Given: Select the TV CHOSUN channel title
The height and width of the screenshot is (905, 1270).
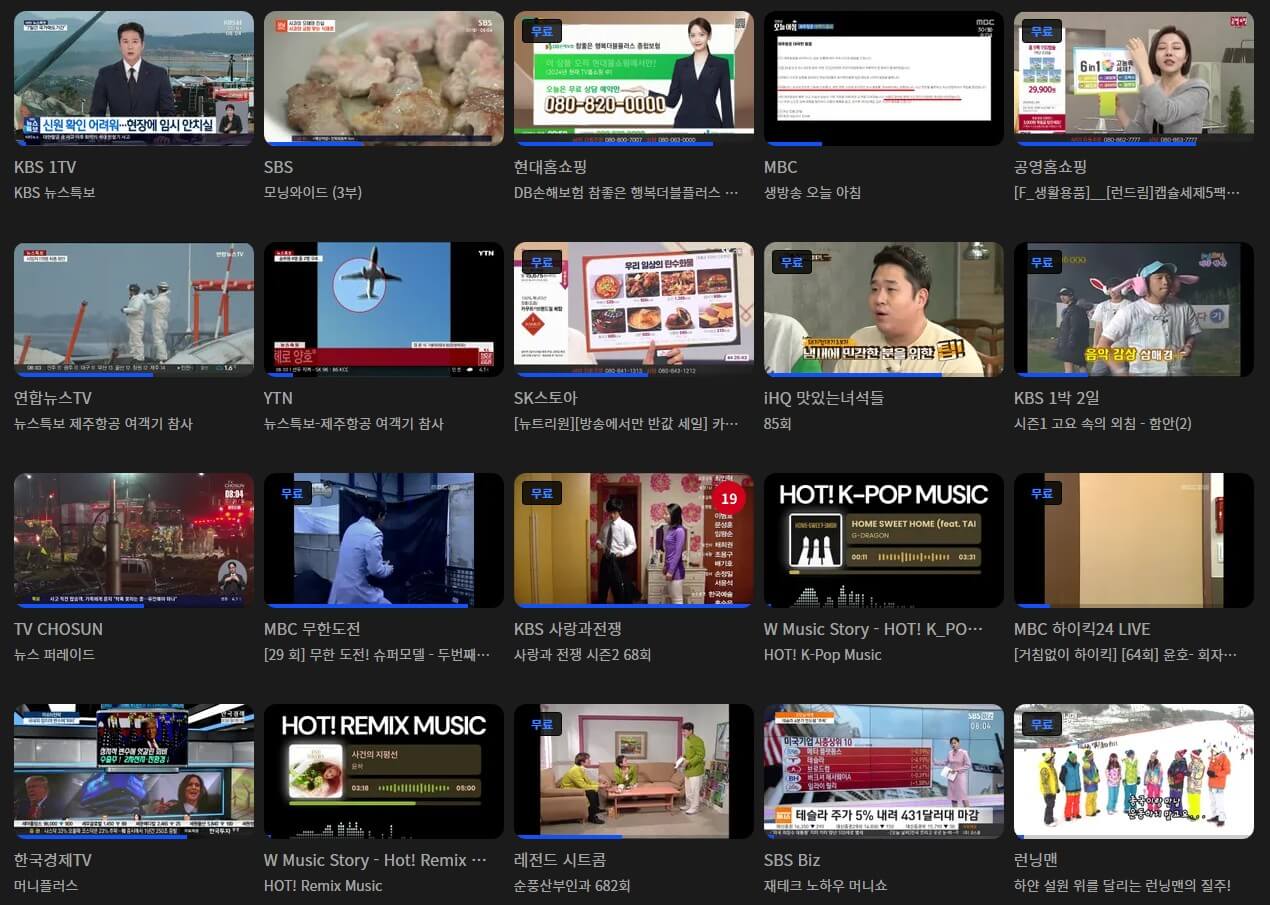Looking at the screenshot, I should (x=58, y=629).
